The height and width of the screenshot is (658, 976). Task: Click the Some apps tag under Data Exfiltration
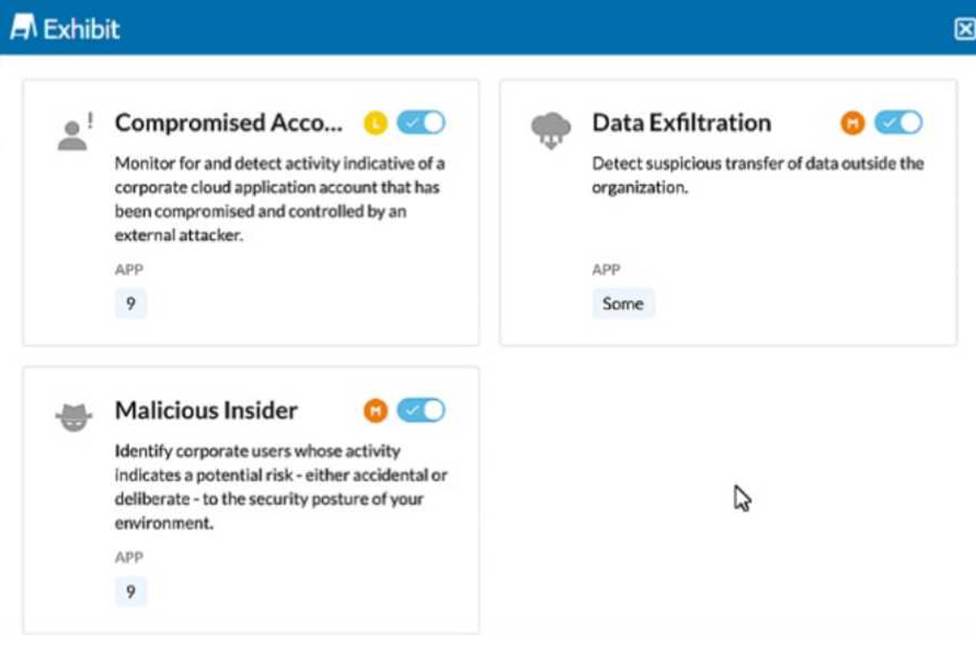pyautogui.click(x=623, y=304)
